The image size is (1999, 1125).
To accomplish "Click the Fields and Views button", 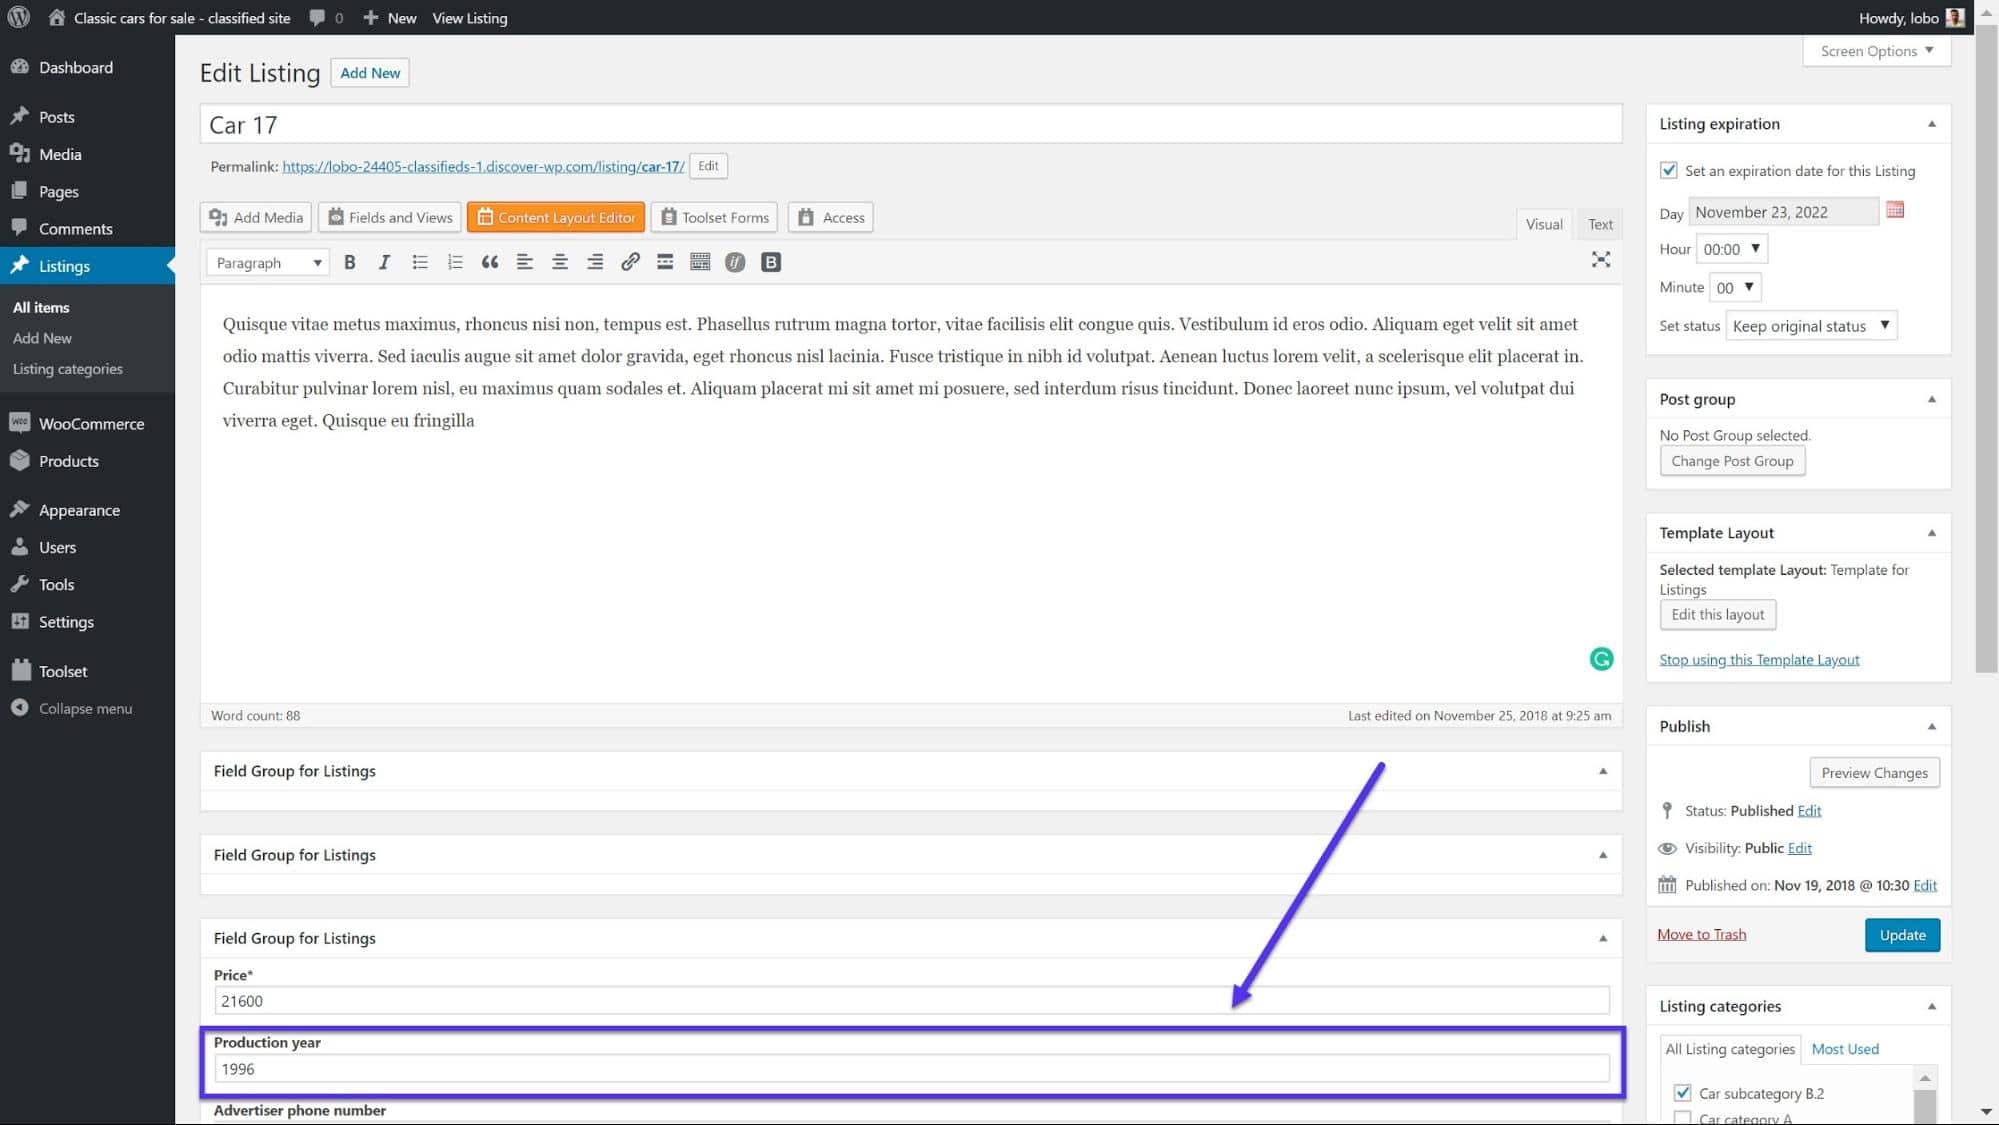I will [391, 217].
